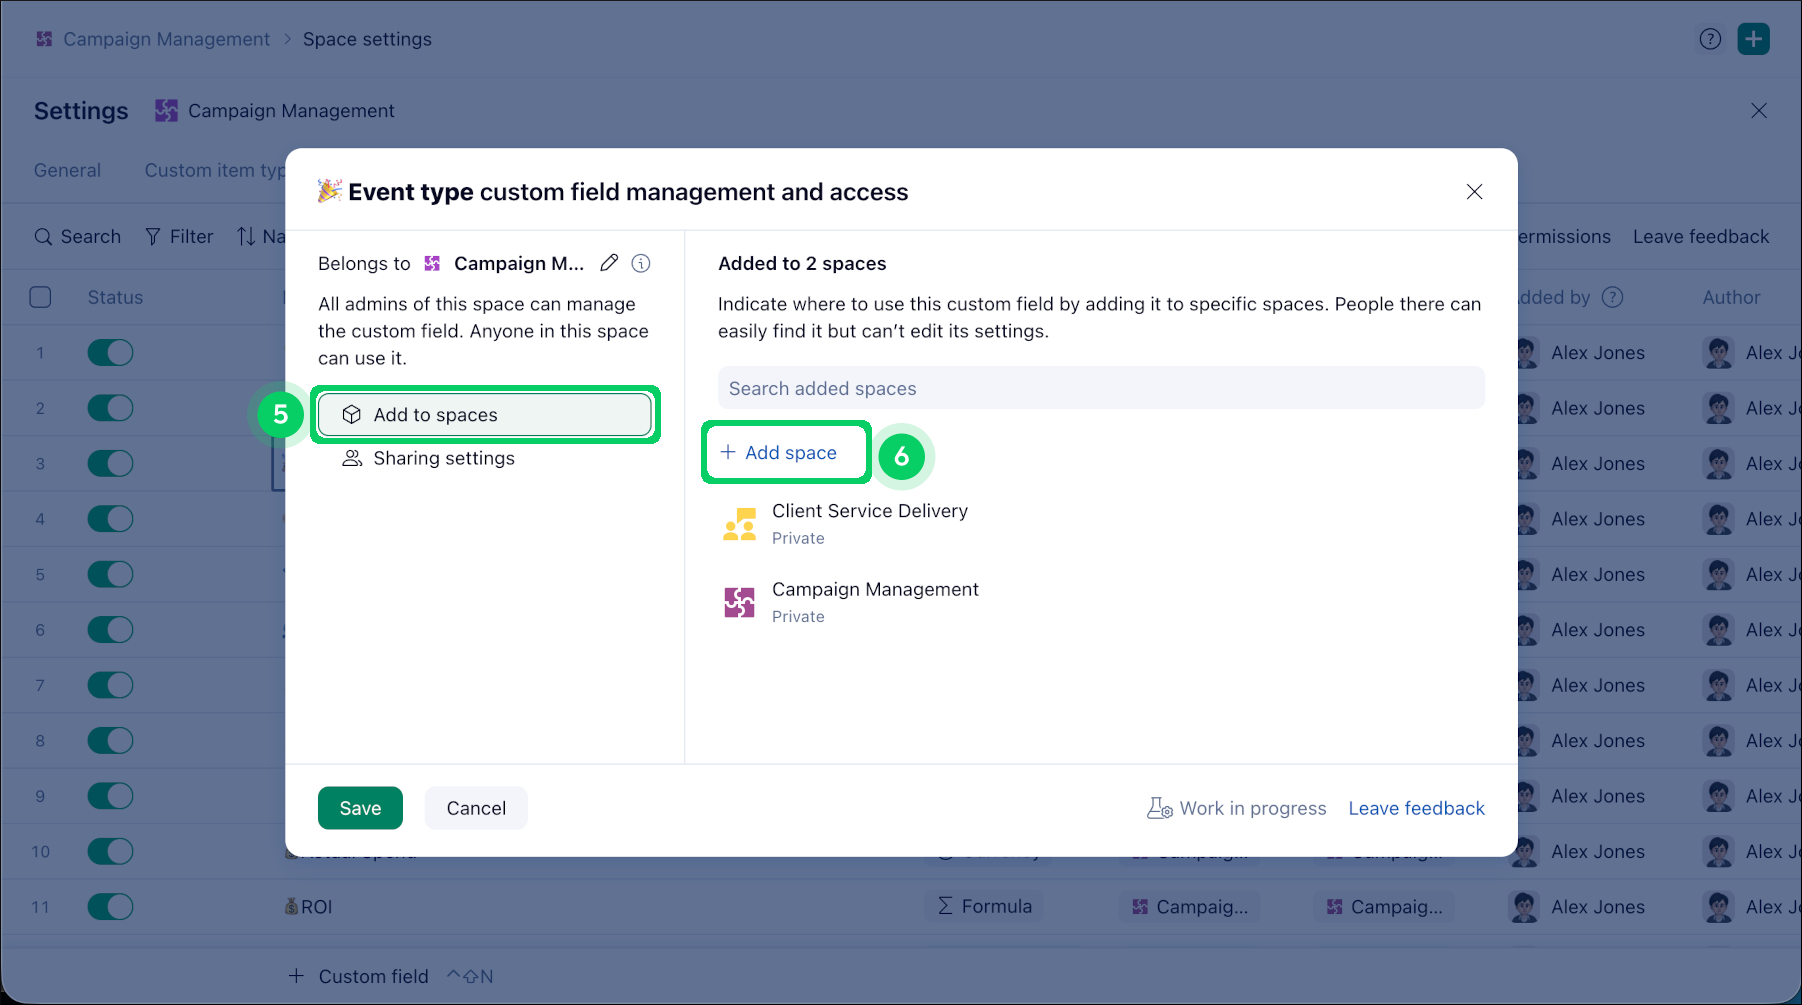Open Campaign Management breadcrumb
Image resolution: width=1802 pixels, height=1005 pixels.
click(x=166, y=39)
